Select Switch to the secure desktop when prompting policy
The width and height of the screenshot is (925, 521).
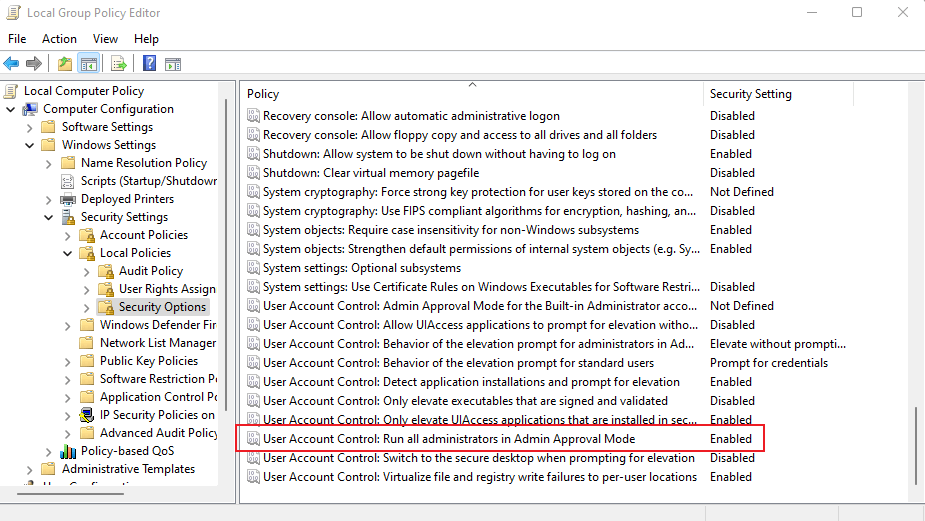tap(478, 458)
